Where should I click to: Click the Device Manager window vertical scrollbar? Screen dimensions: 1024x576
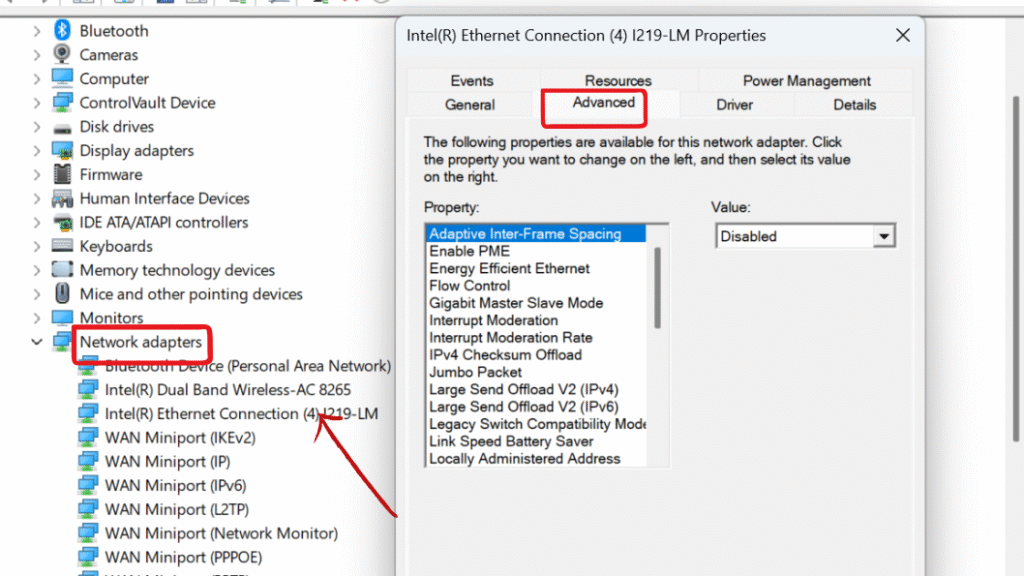[1016, 269]
